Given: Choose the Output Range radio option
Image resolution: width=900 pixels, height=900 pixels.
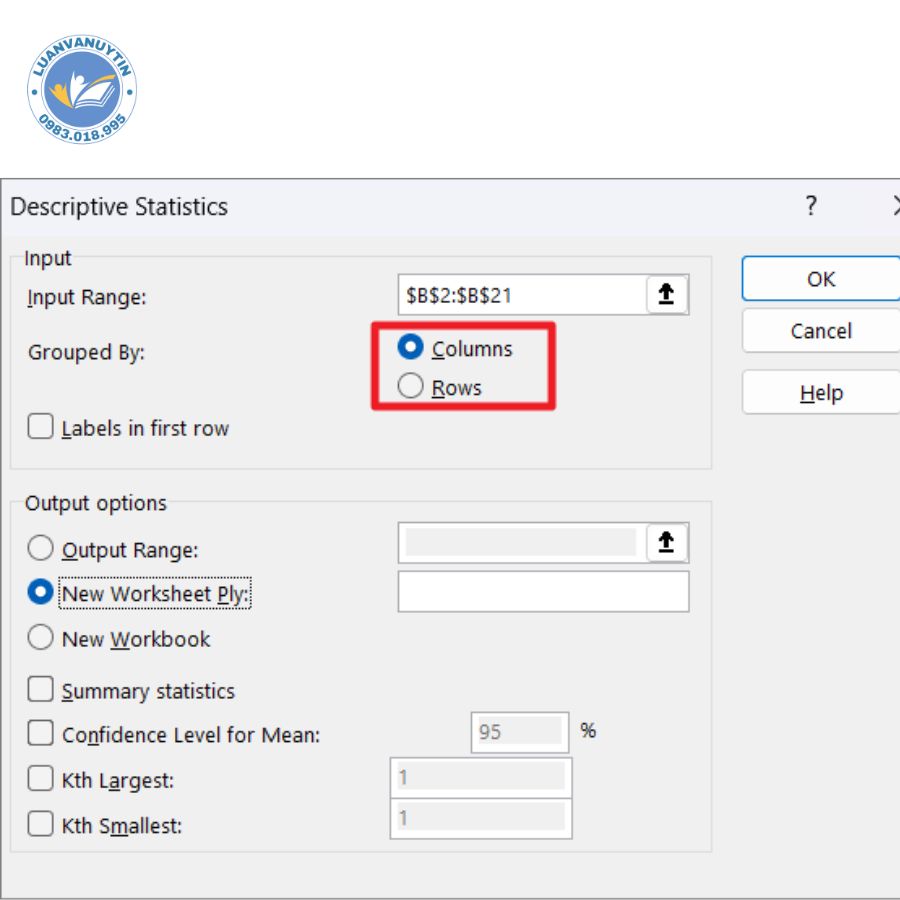Looking at the screenshot, I should pyautogui.click(x=41, y=549).
